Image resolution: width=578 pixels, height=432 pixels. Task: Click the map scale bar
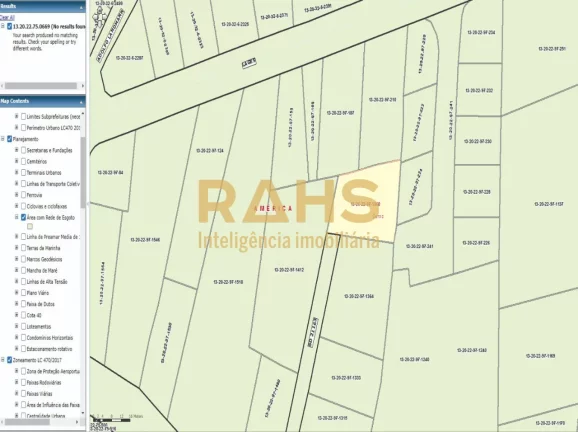[x=112, y=420]
